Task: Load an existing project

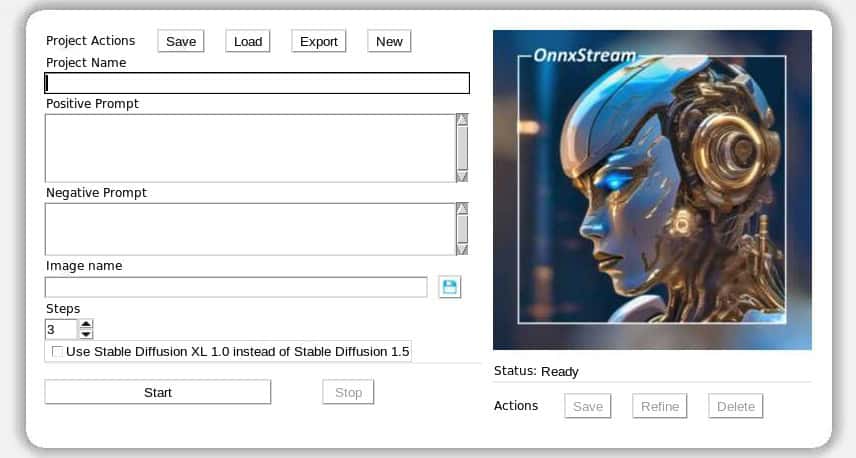Action: click(248, 41)
